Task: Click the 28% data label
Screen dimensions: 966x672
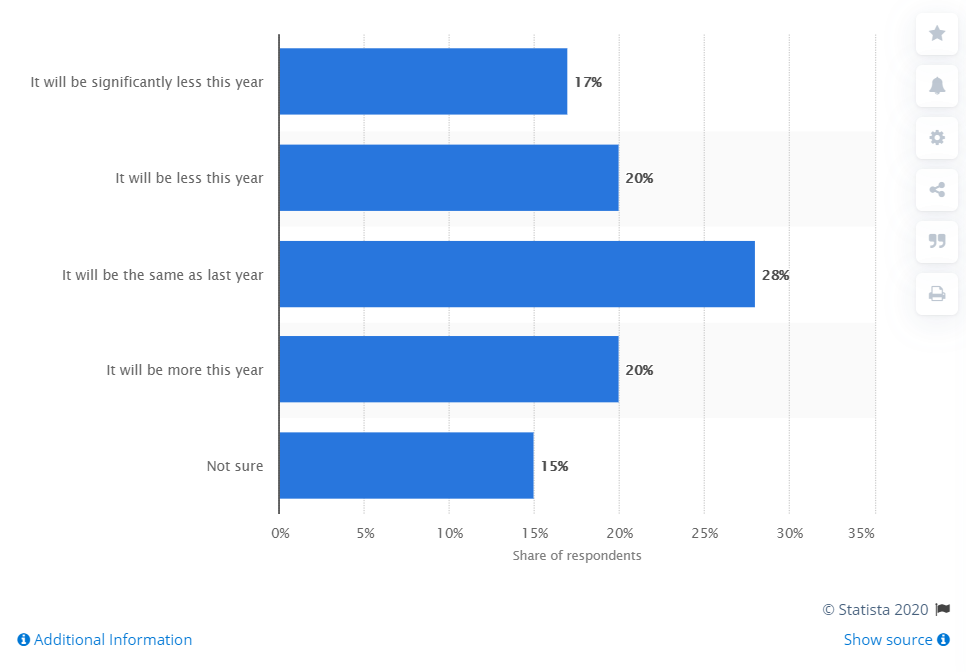Action: (x=775, y=275)
